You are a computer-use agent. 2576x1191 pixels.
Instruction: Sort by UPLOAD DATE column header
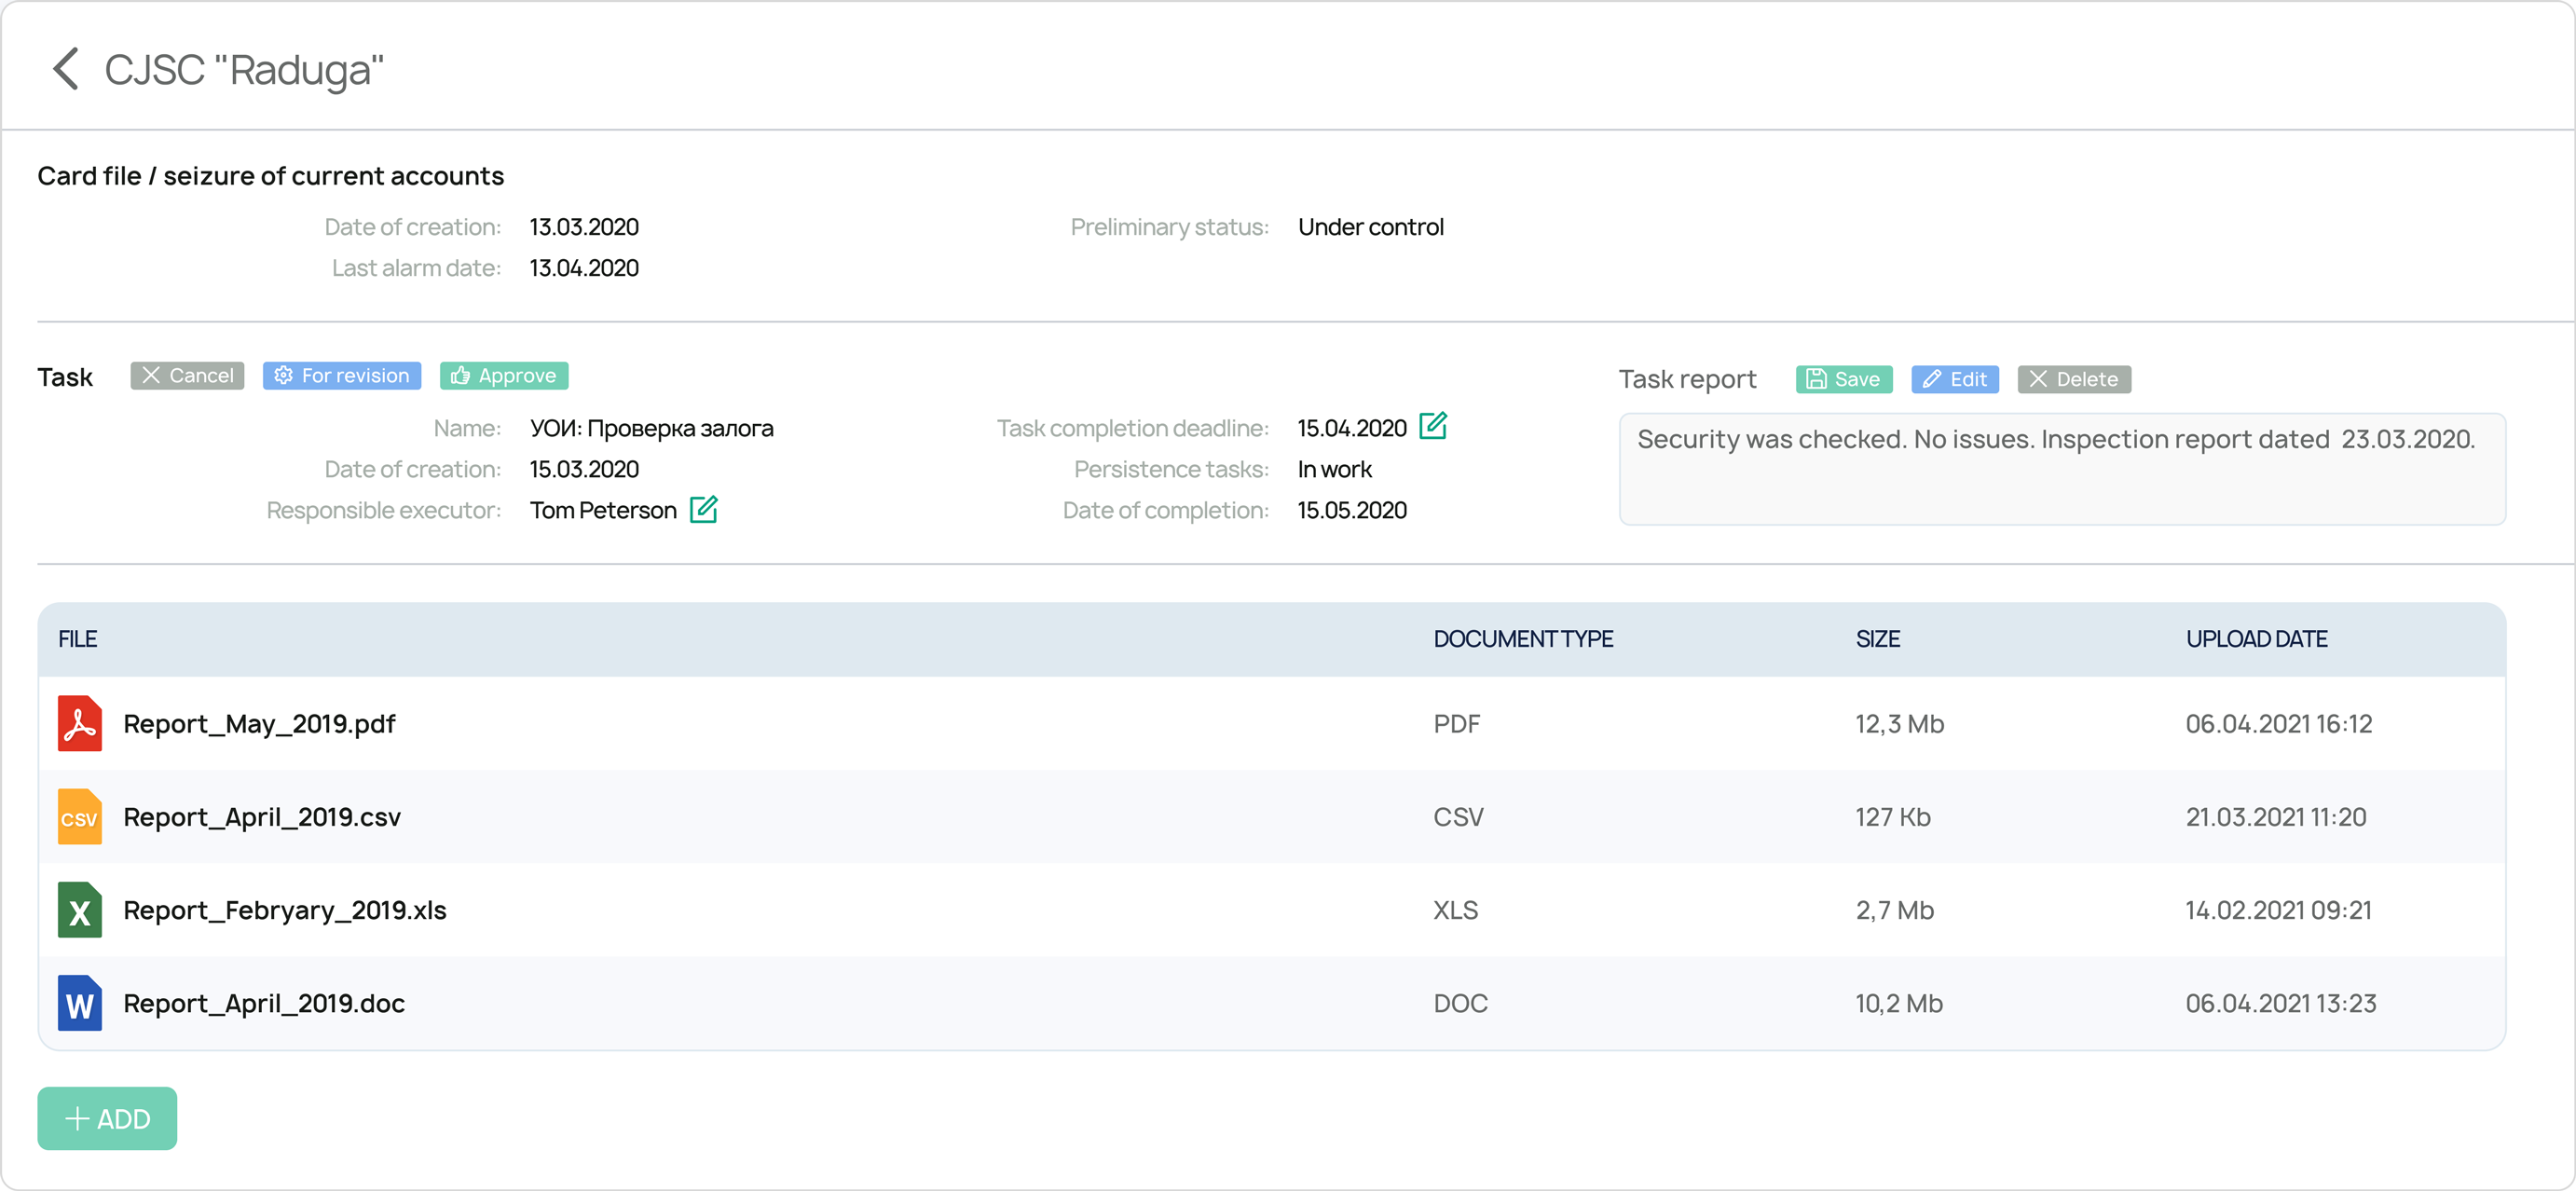click(x=2256, y=639)
